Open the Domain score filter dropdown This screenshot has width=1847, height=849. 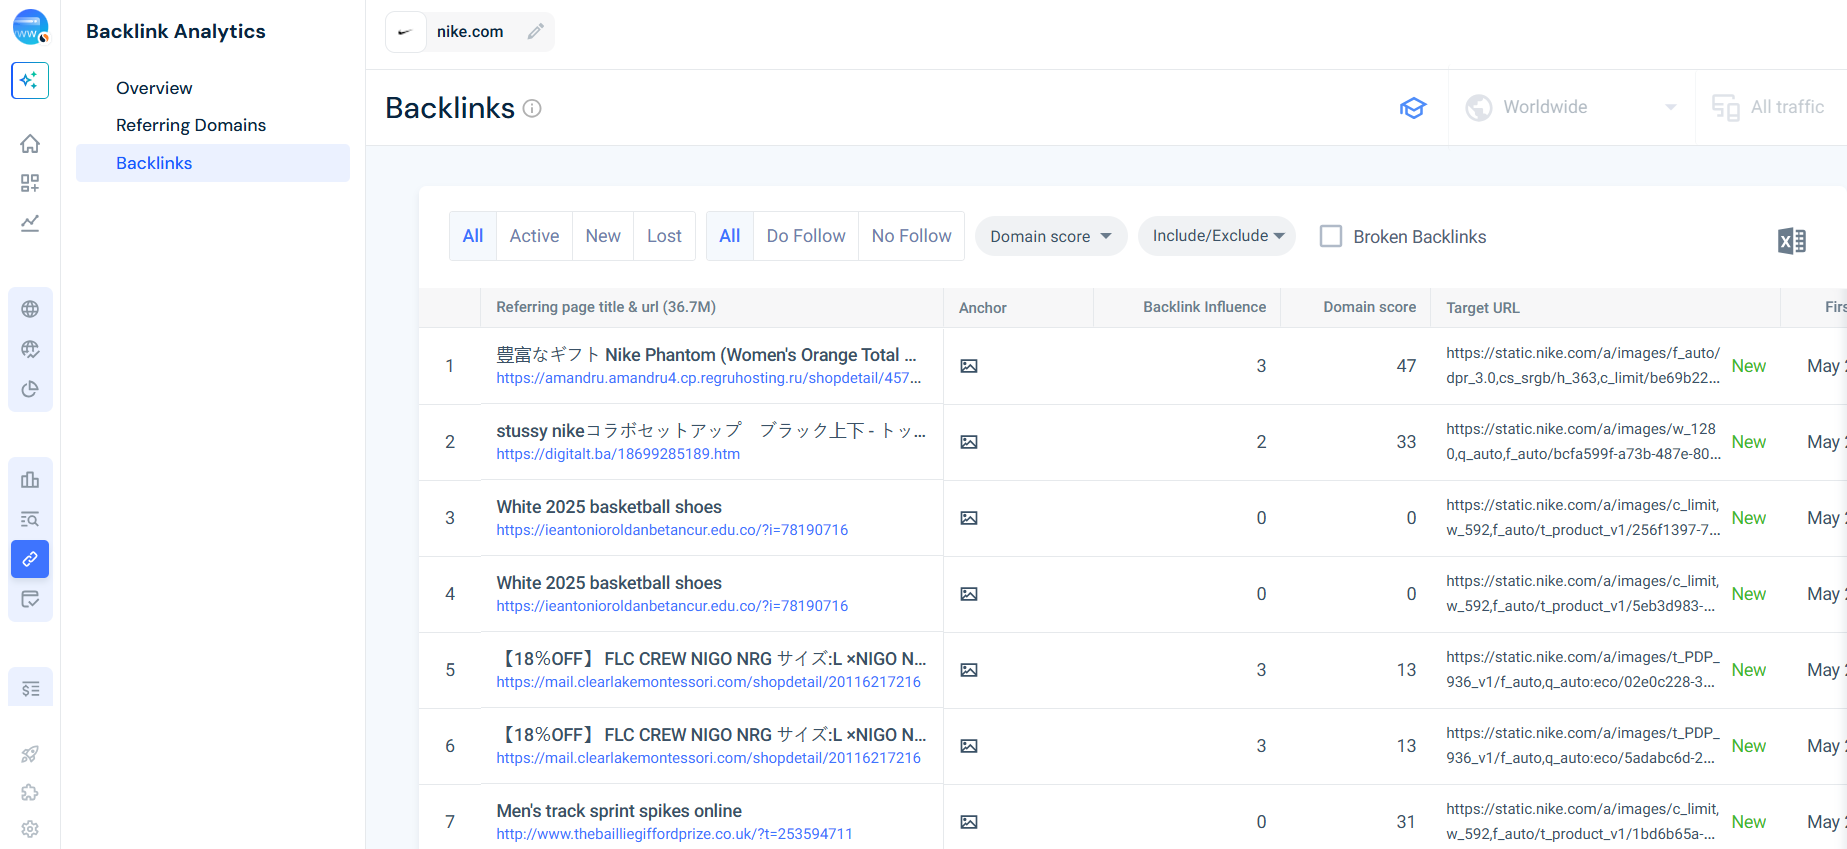coord(1051,236)
